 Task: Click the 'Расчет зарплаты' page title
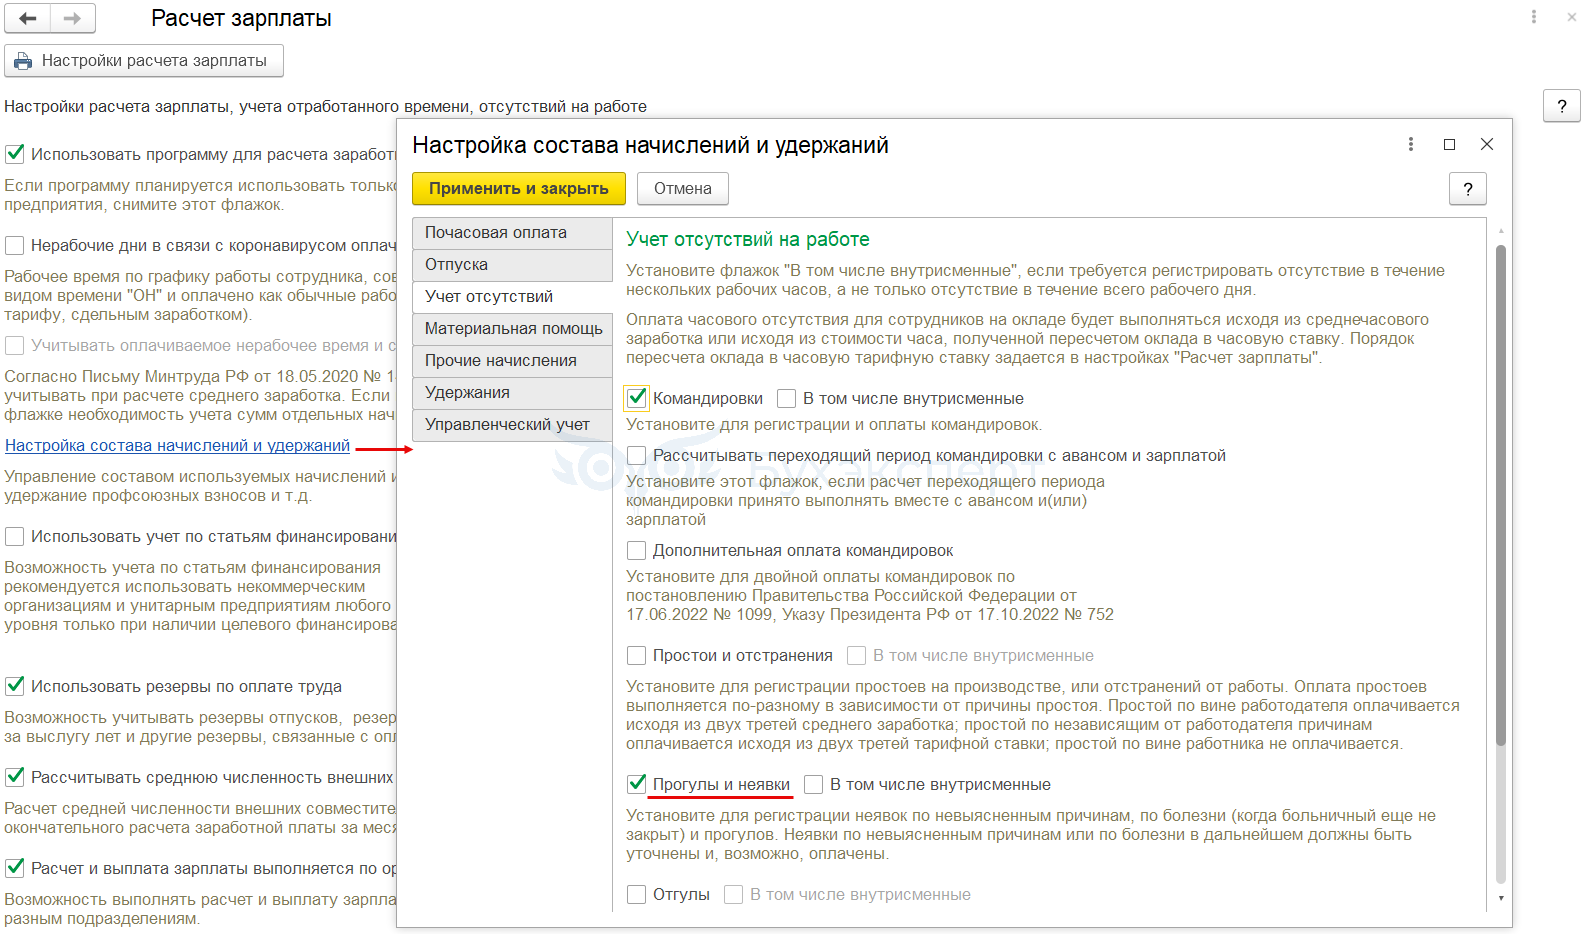pos(241,19)
